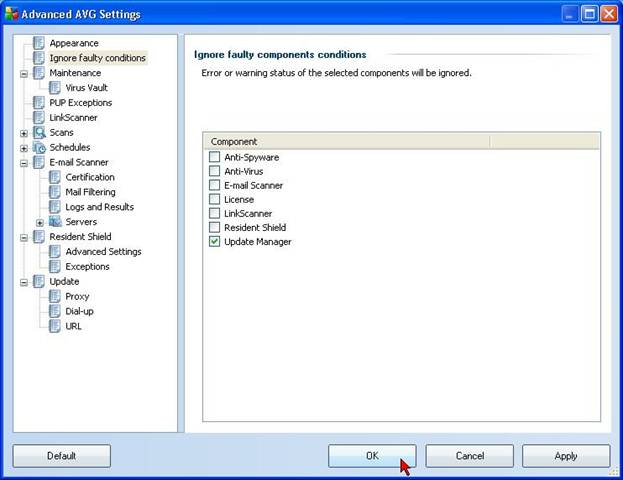
Task: Click the Update page icon in tree
Action: click(39, 281)
